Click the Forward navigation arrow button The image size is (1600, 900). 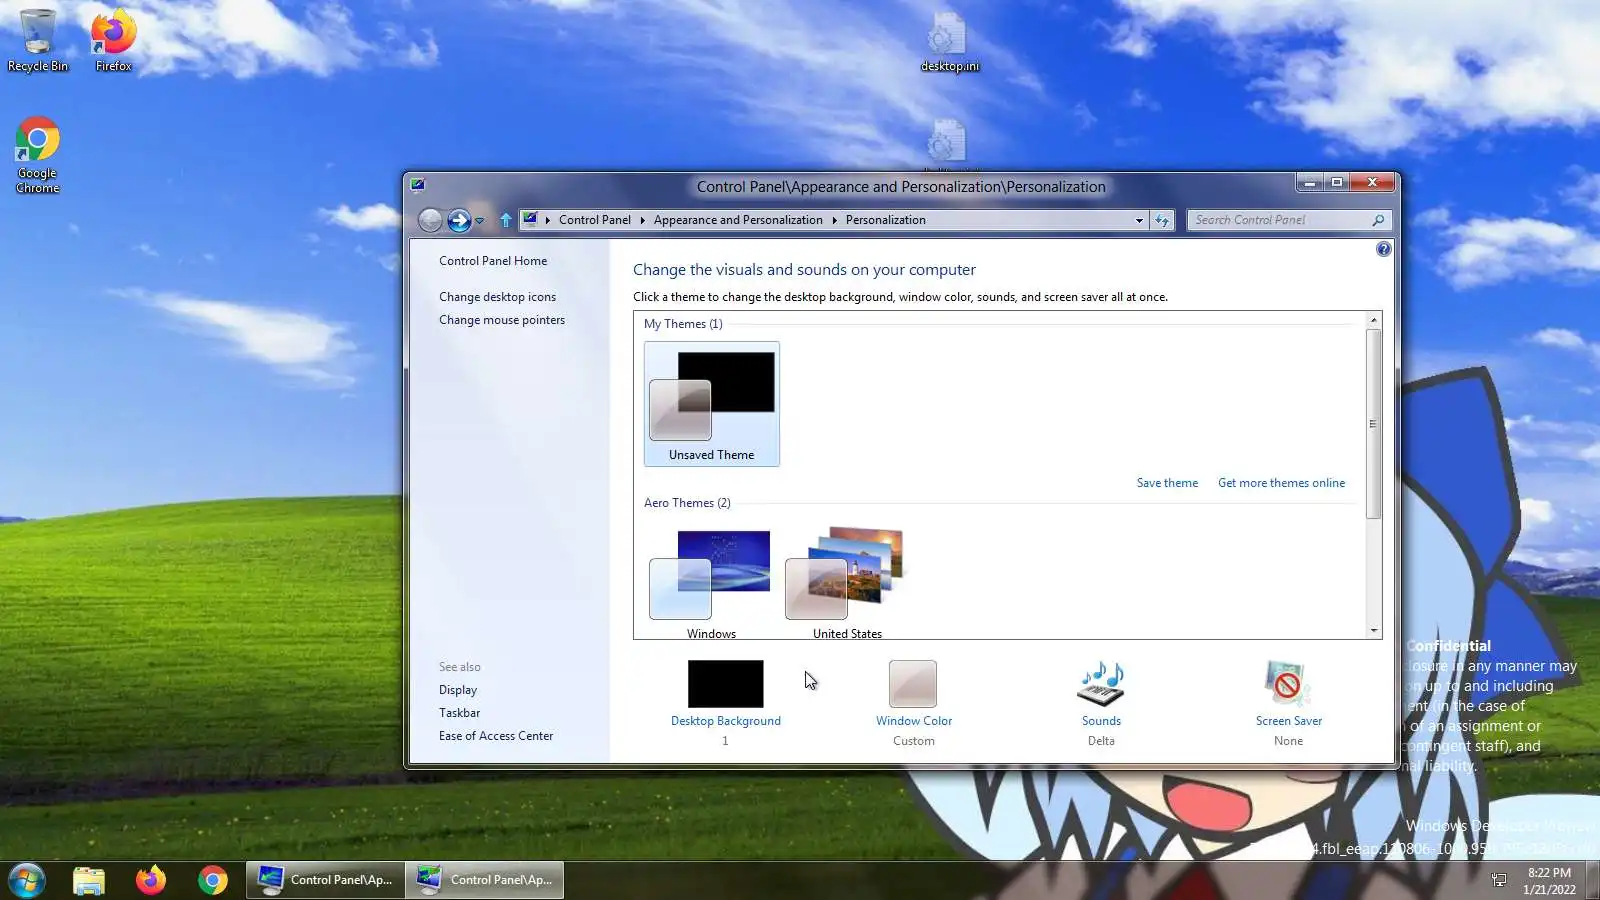point(459,220)
